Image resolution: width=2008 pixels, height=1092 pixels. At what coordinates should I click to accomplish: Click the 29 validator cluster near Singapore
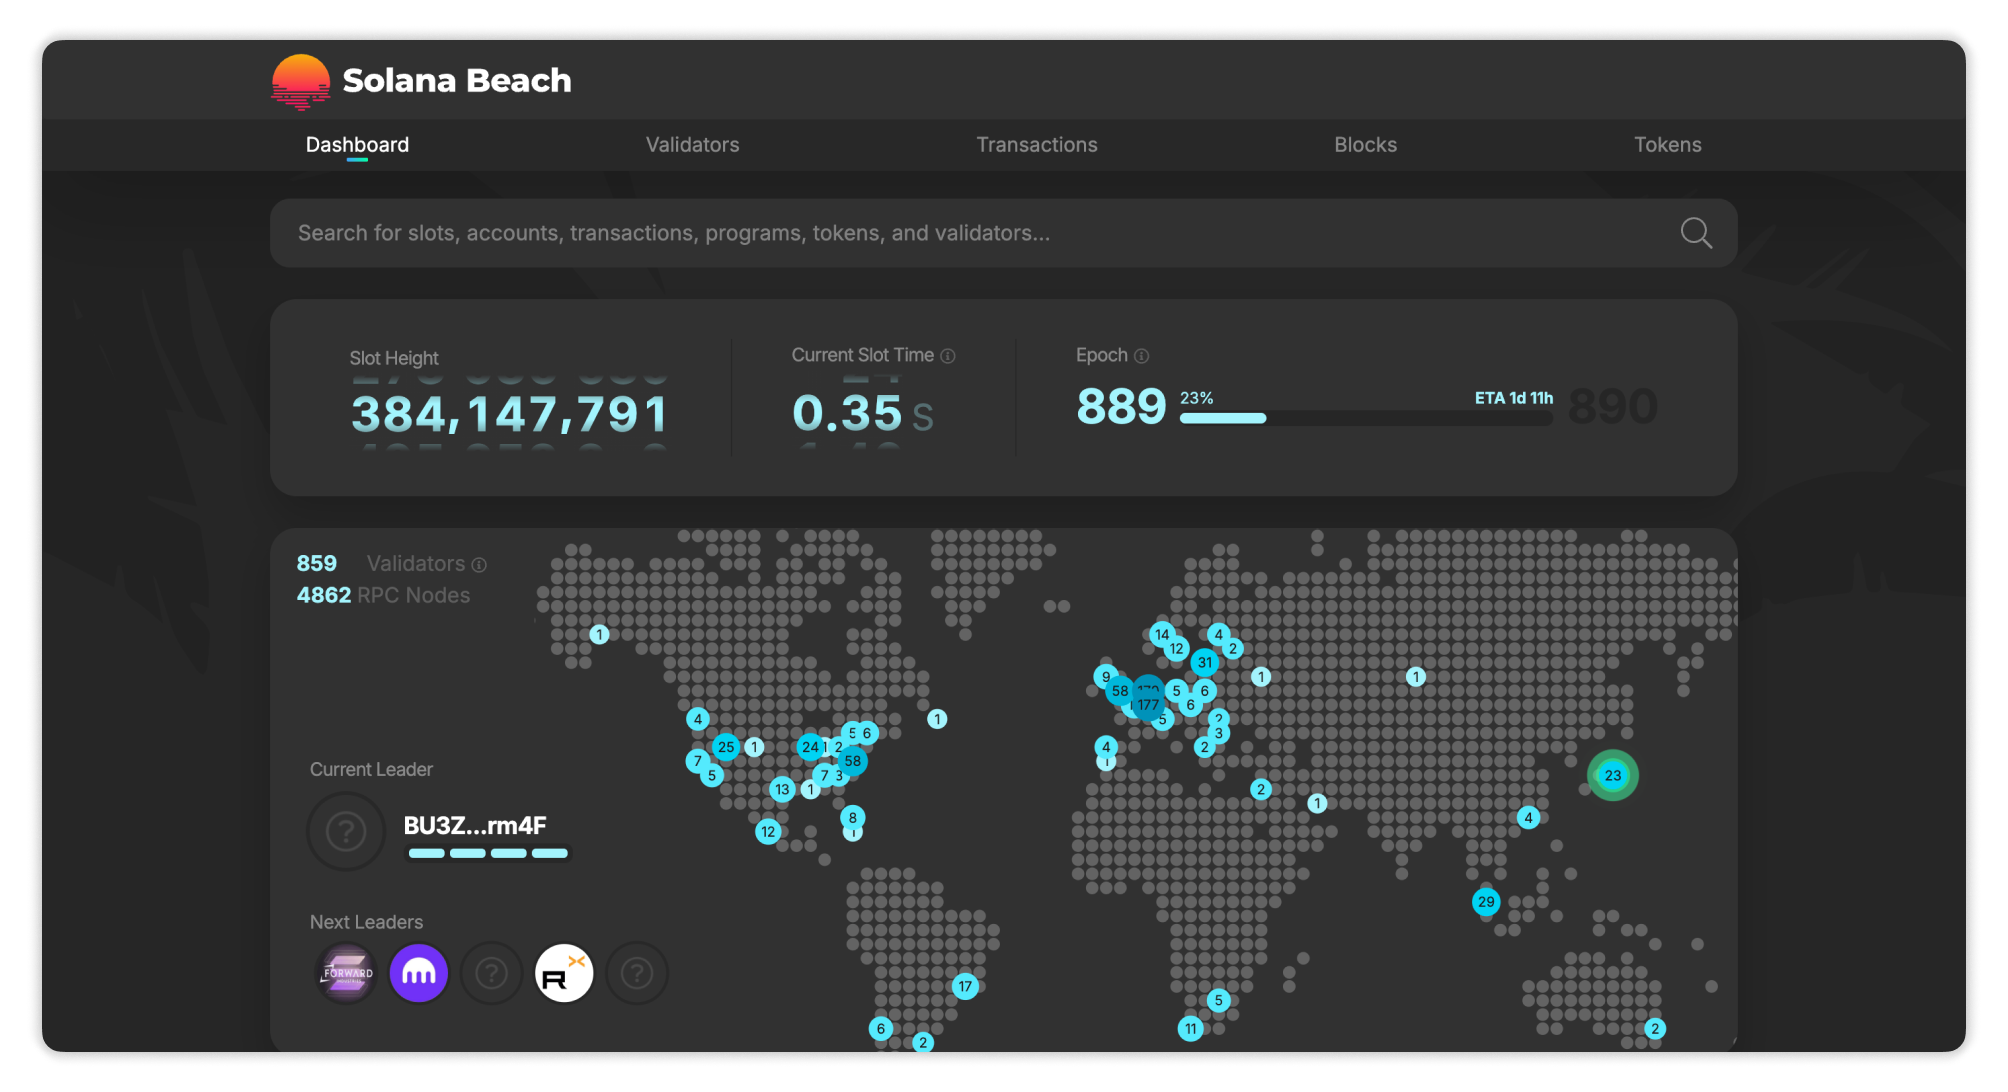[x=1486, y=902]
